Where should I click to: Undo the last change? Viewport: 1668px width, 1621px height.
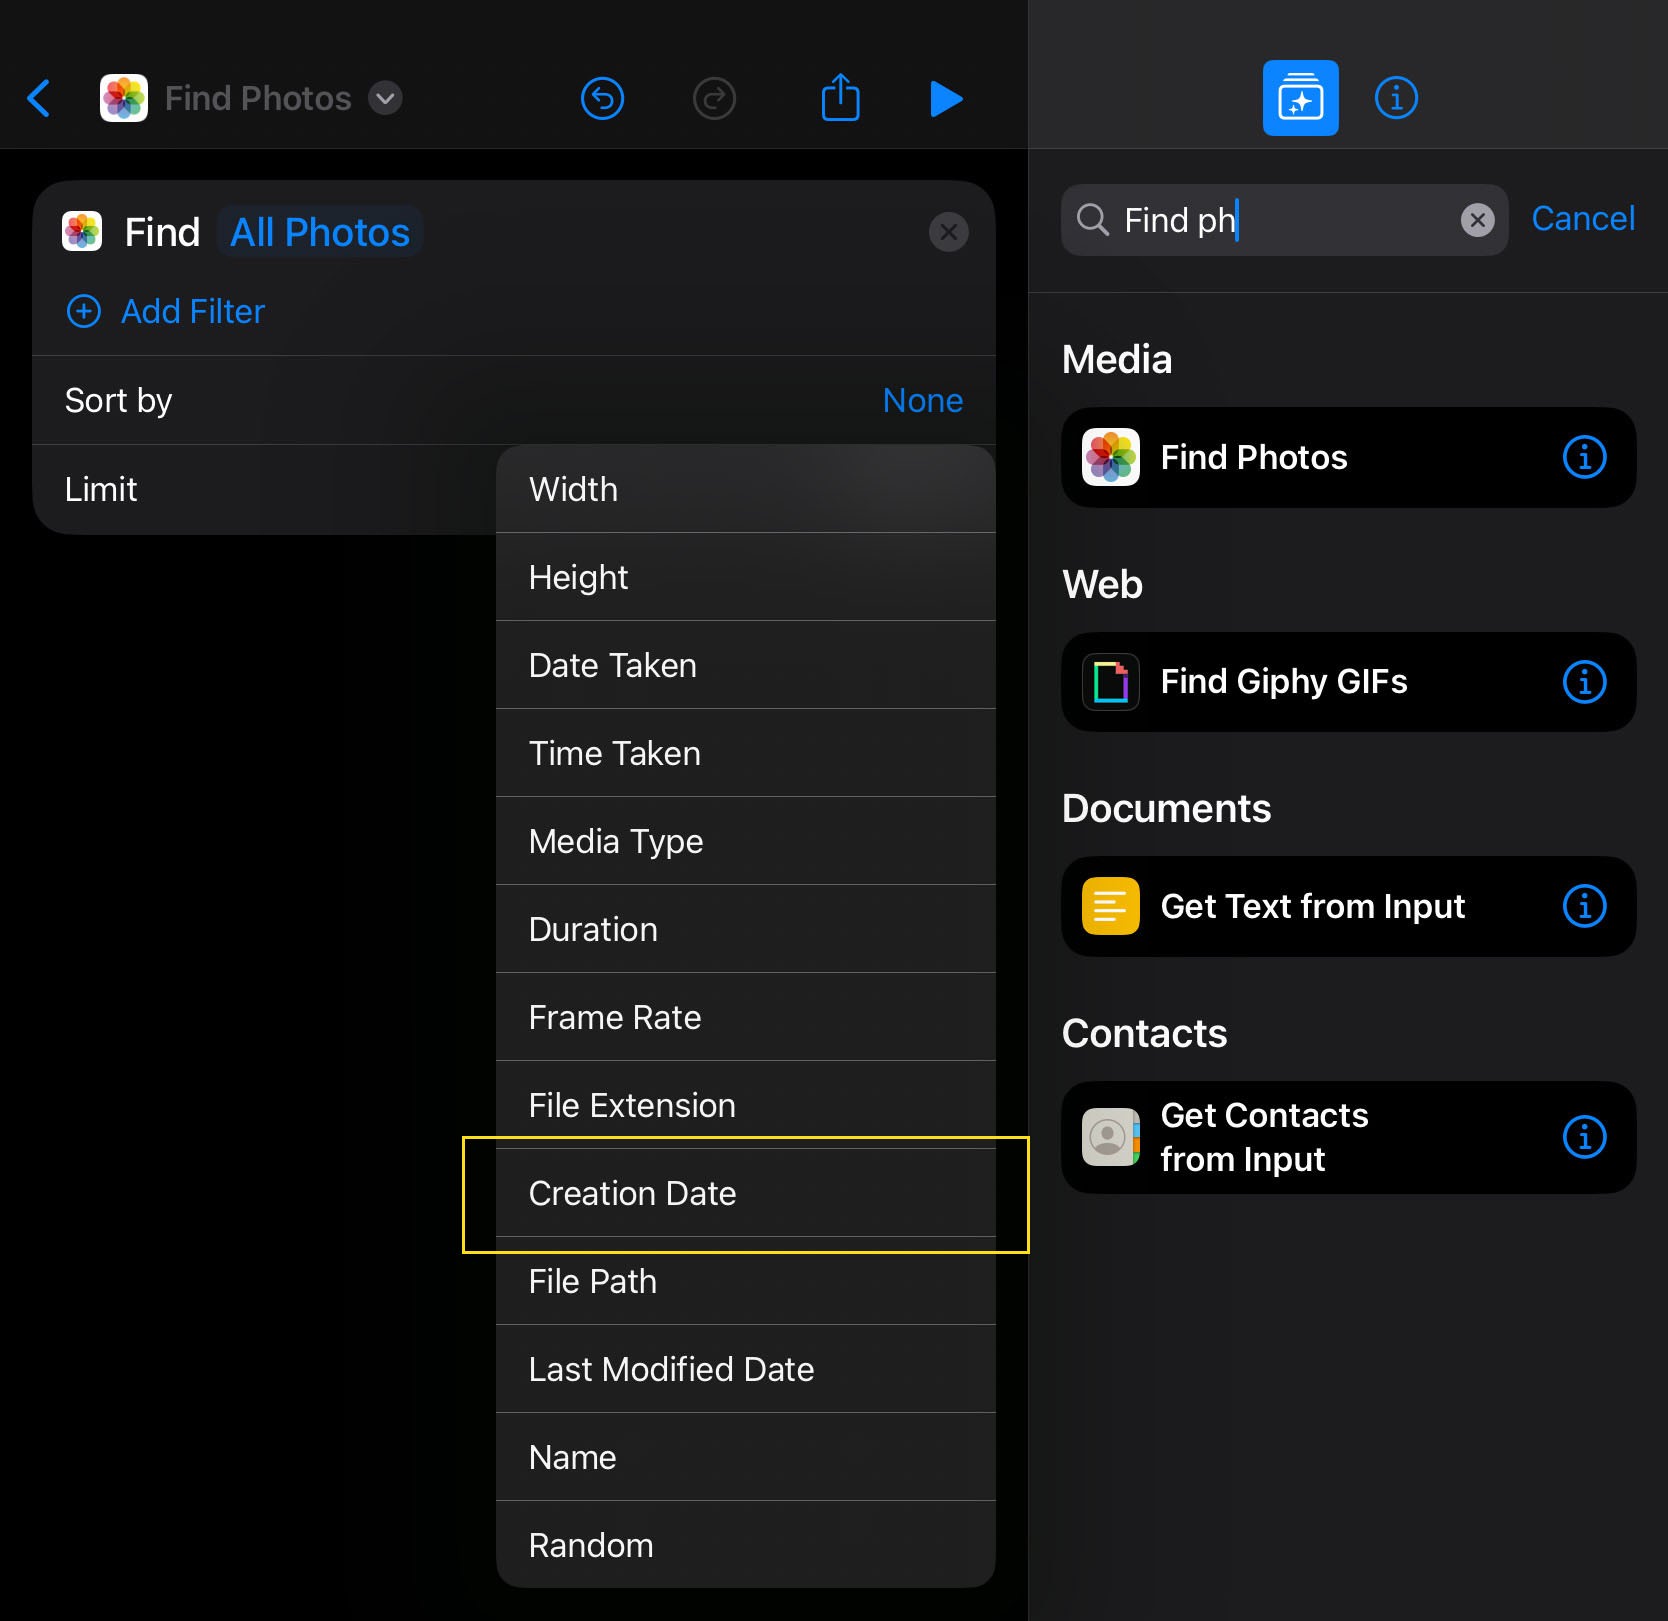coord(602,98)
